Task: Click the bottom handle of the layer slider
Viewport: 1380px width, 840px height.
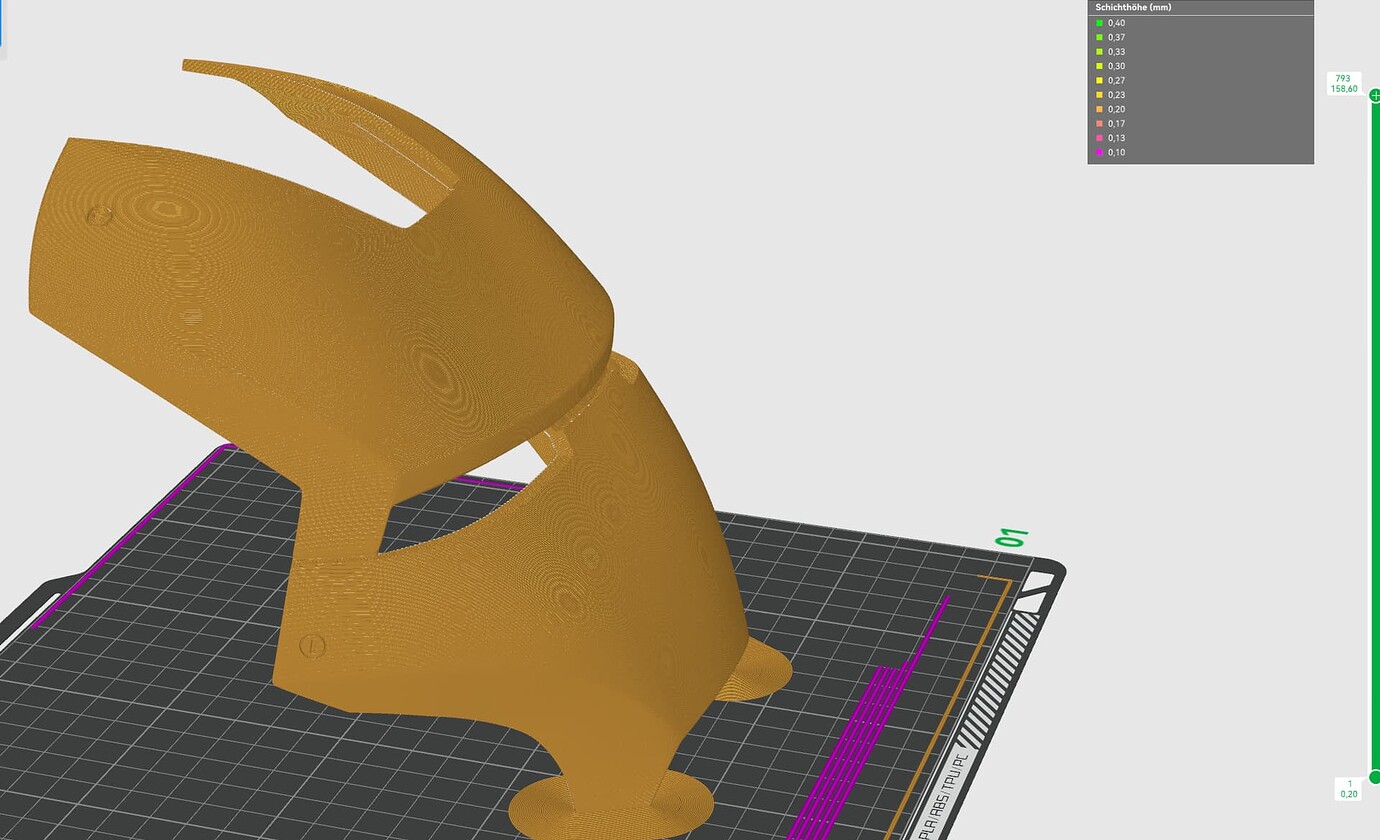Action: click(1375, 777)
